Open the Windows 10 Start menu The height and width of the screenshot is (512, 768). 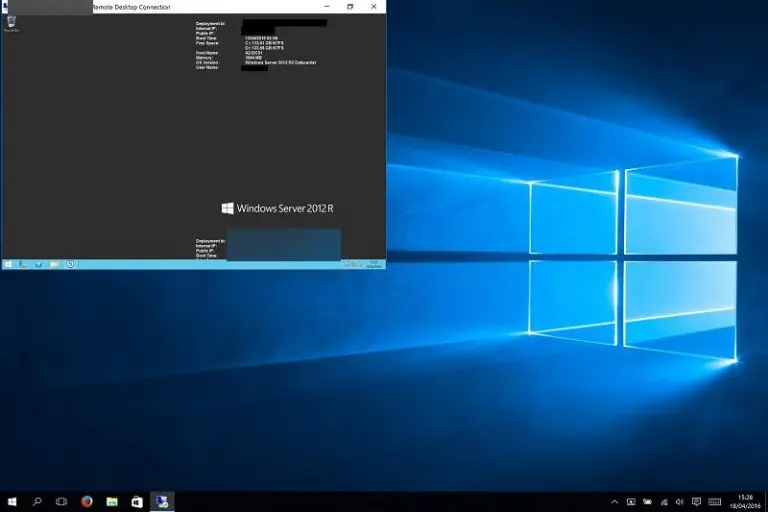coord(12,502)
